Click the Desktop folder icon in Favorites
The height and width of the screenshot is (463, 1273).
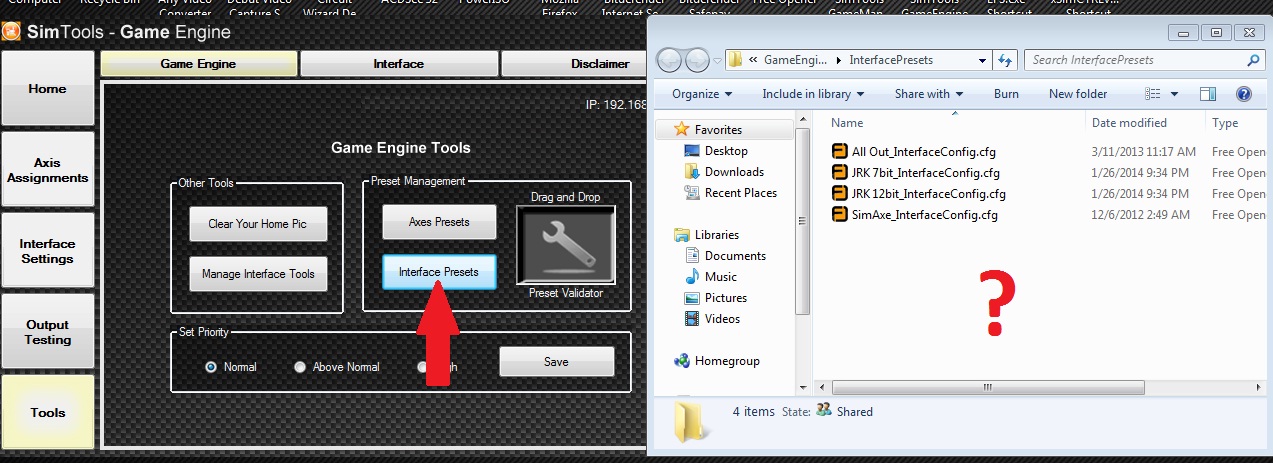tap(692, 151)
